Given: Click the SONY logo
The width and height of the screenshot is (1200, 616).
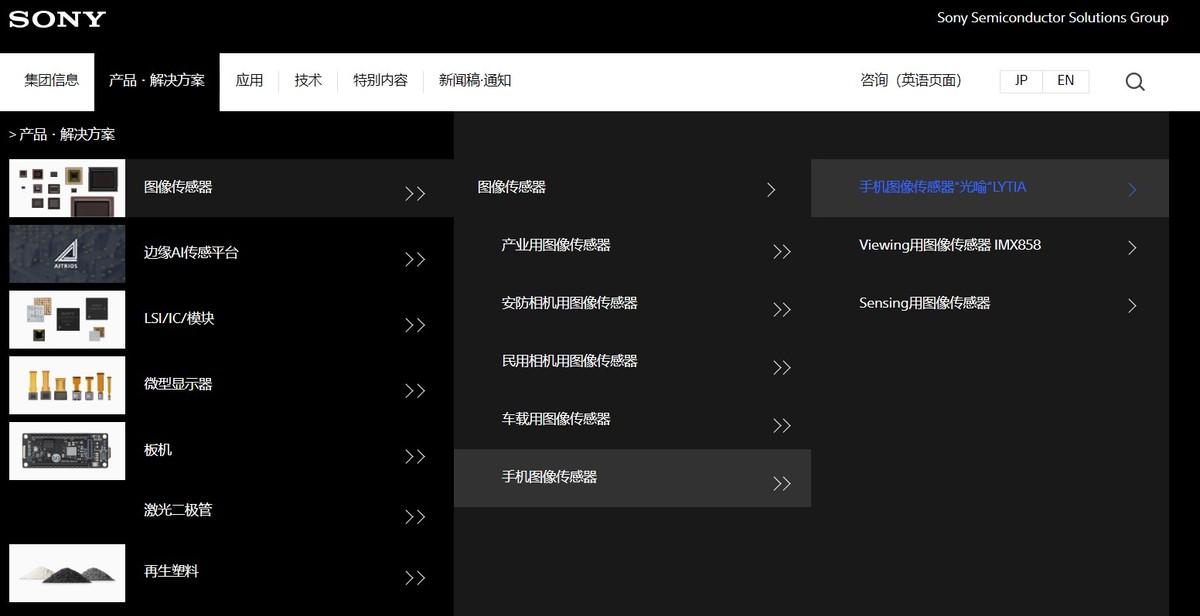Looking at the screenshot, I should 58,19.
